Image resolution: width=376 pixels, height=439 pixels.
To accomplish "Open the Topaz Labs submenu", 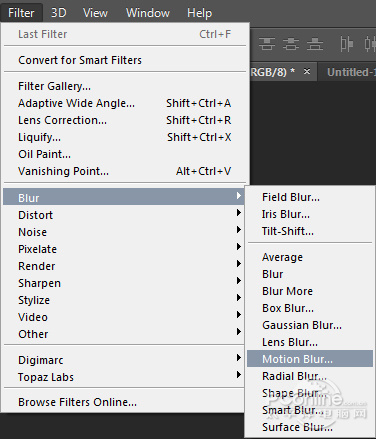I will (x=124, y=377).
